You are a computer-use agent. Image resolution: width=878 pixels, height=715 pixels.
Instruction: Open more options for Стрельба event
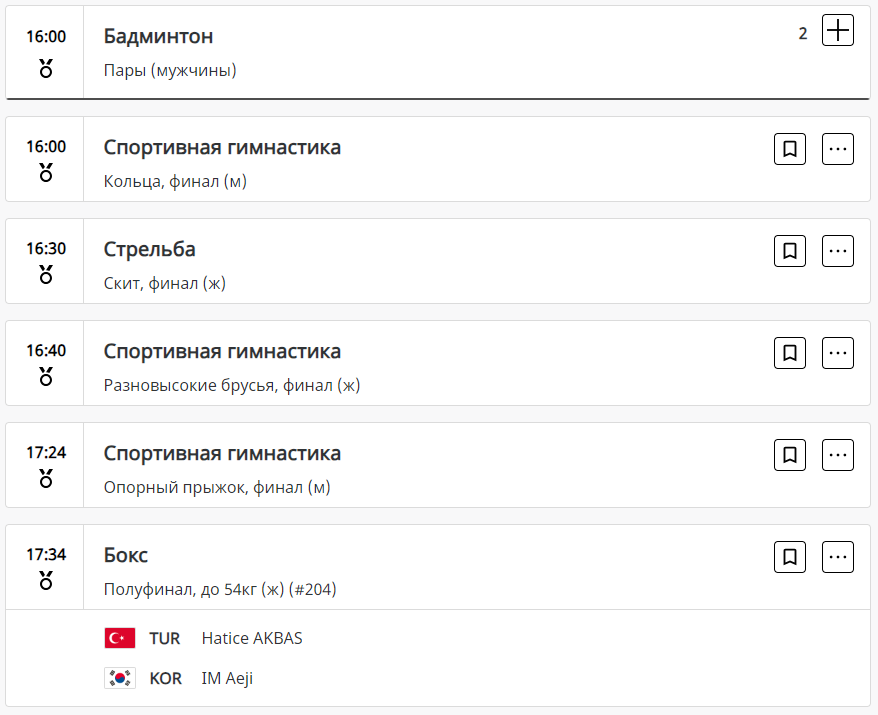coord(837,251)
